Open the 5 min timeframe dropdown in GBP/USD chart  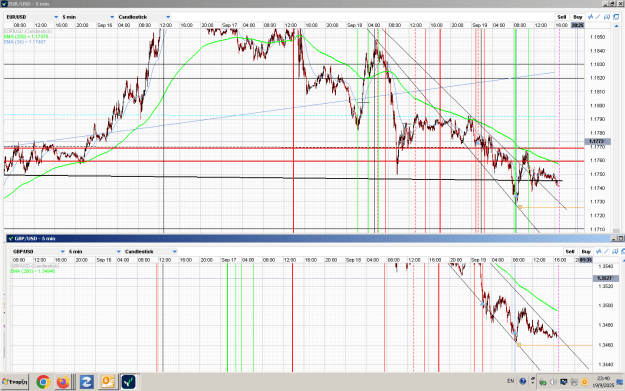click(x=94, y=252)
